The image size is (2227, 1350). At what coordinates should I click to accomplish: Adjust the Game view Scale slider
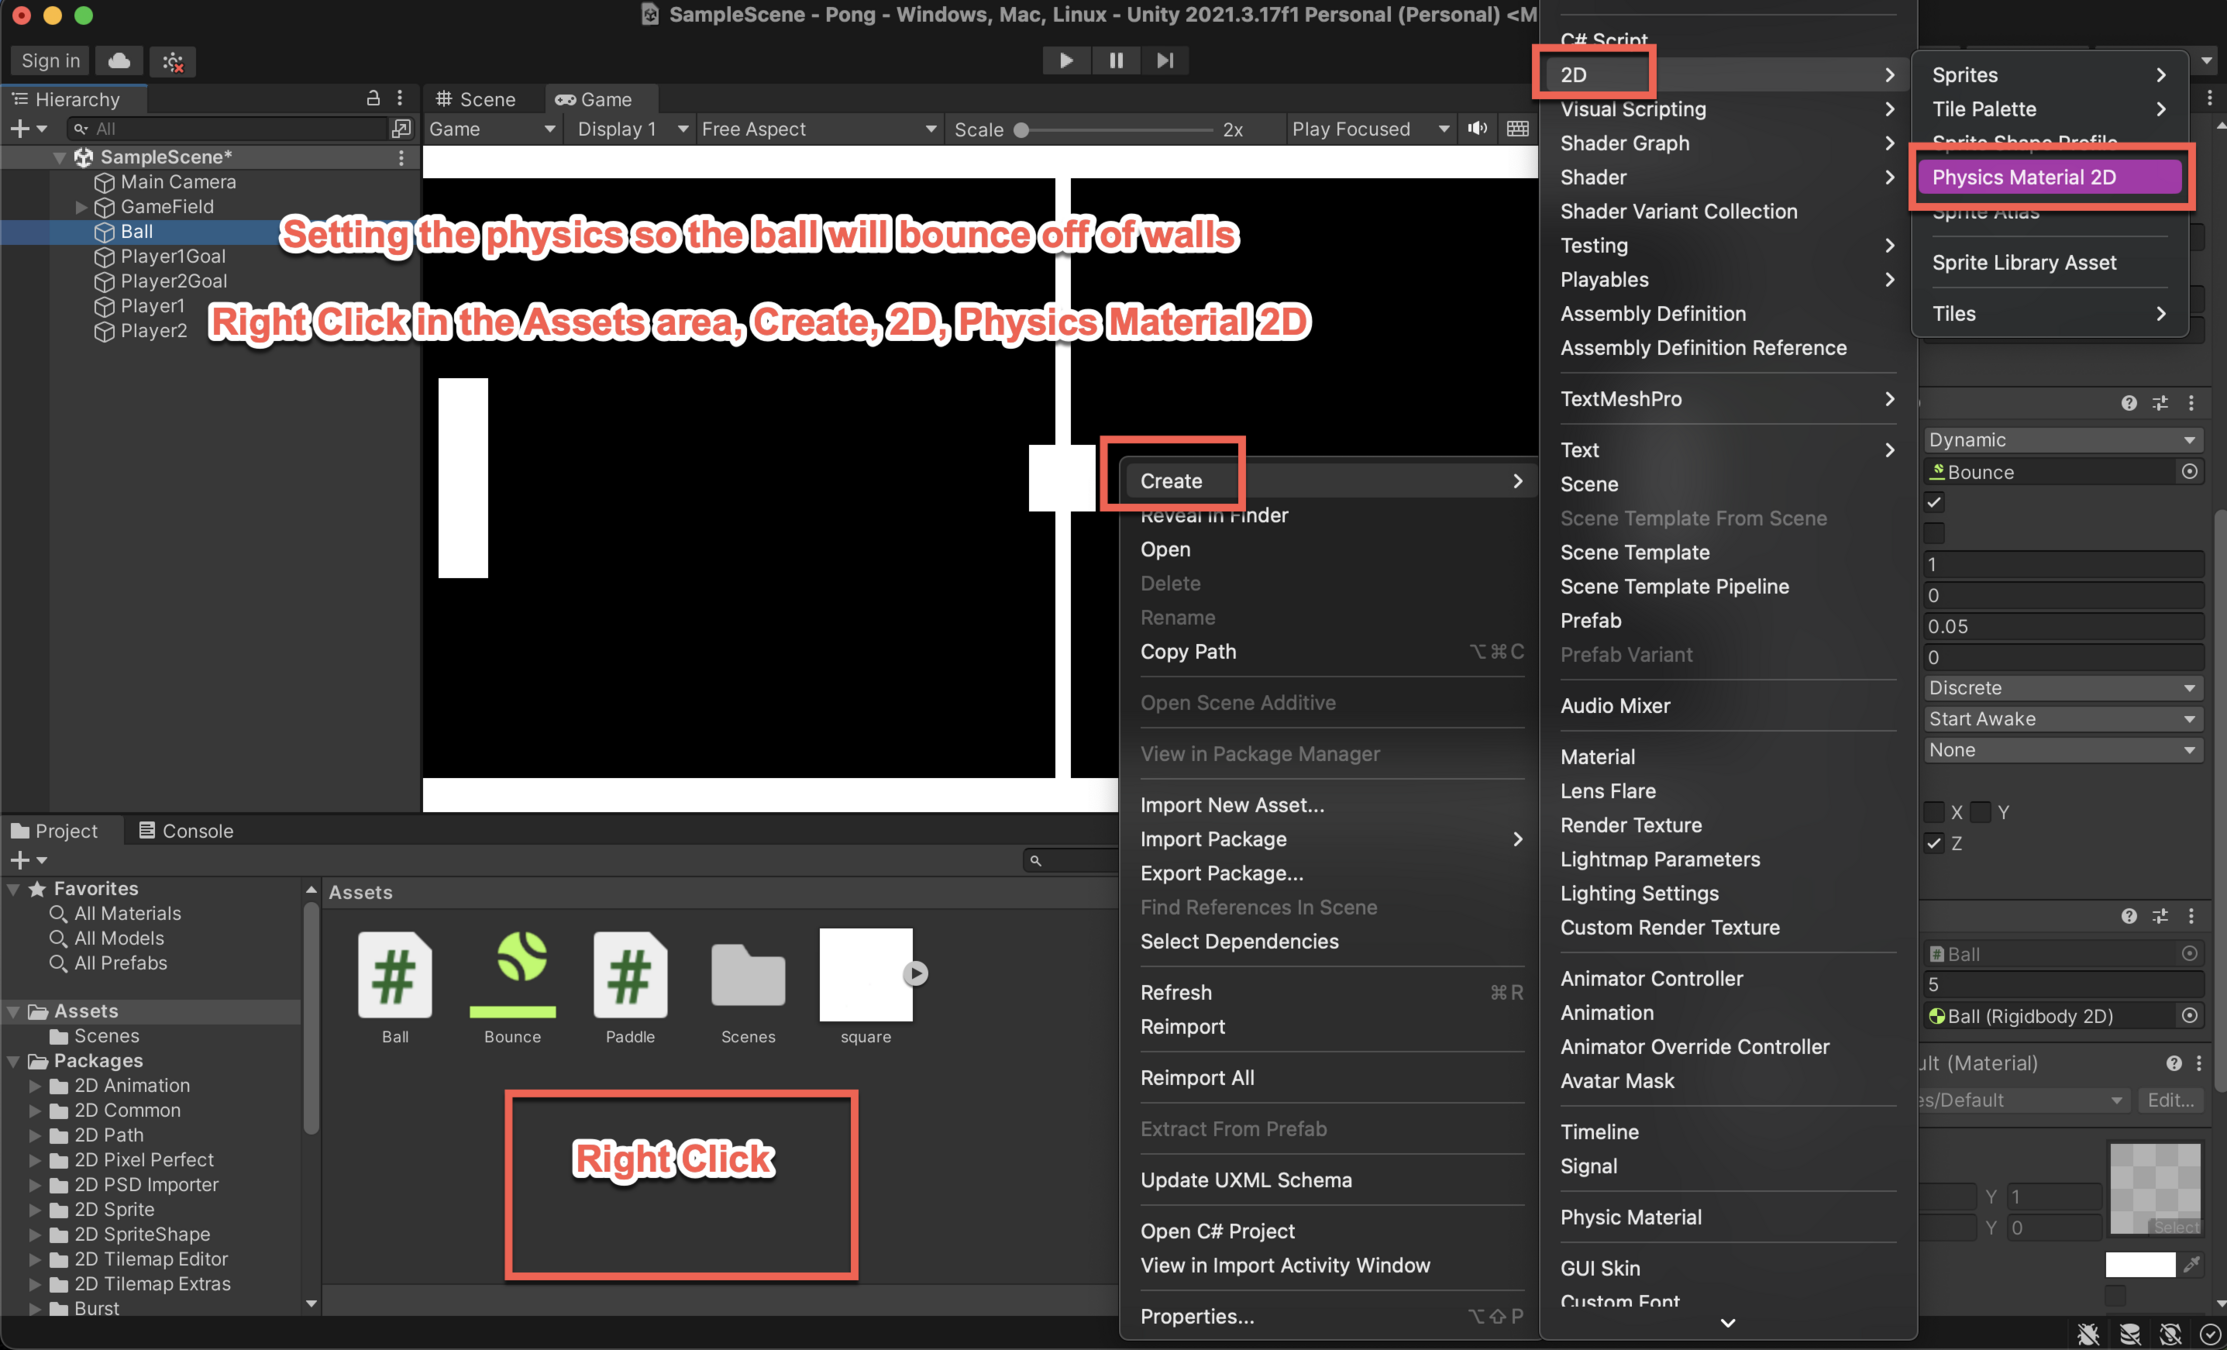tap(1021, 129)
